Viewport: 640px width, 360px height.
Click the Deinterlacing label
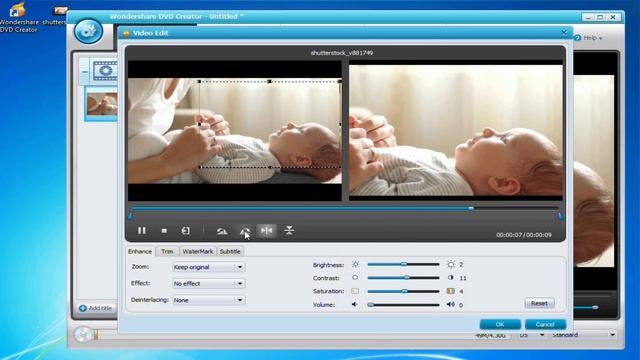pos(149,300)
